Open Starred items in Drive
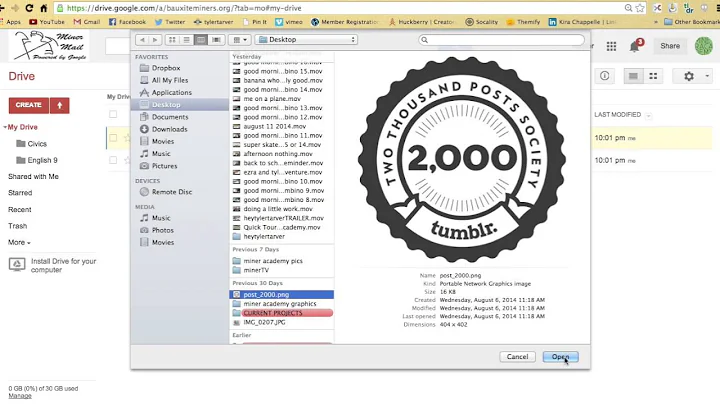The width and height of the screenshot is (720, 404). (x=20, y=193)
